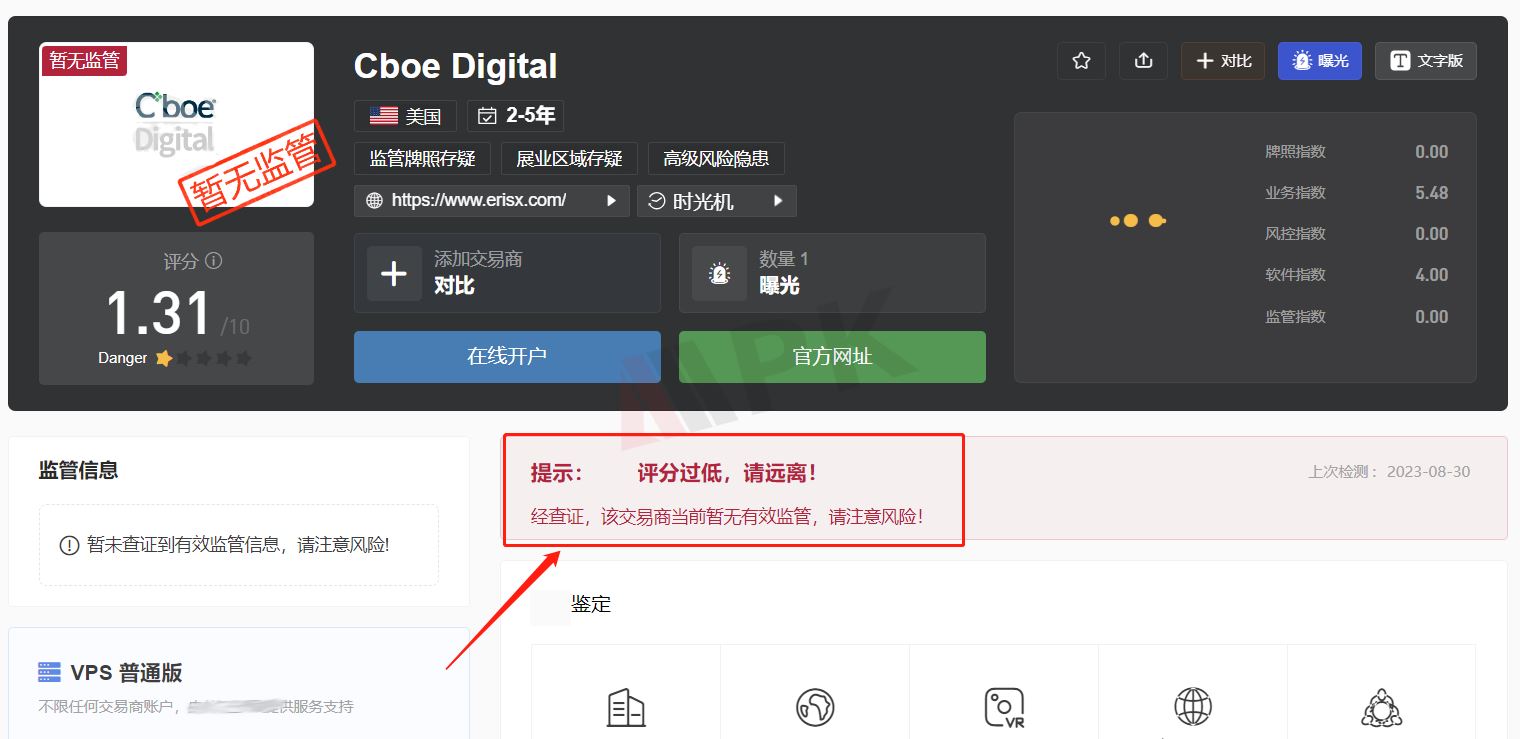
Task: Open the 数量 1 曝光 card
Action: coord(832,273)
